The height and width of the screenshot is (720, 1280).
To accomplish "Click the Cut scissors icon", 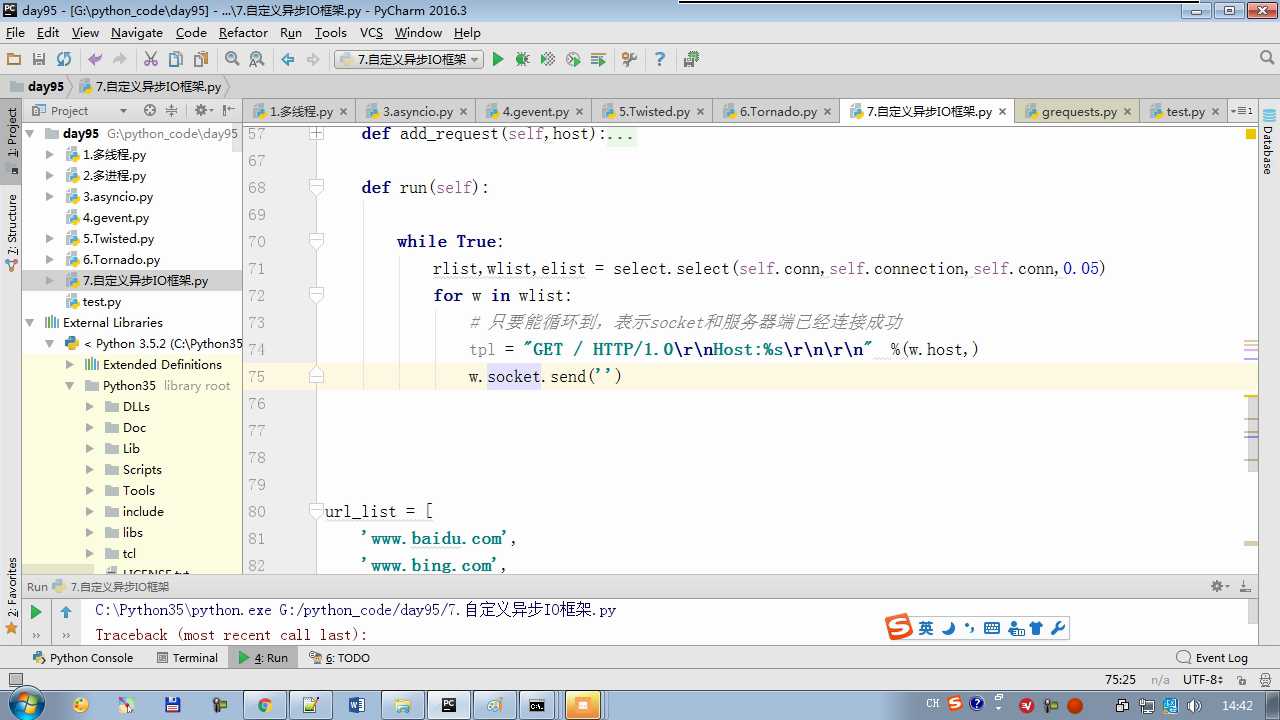I will point(151,60).
